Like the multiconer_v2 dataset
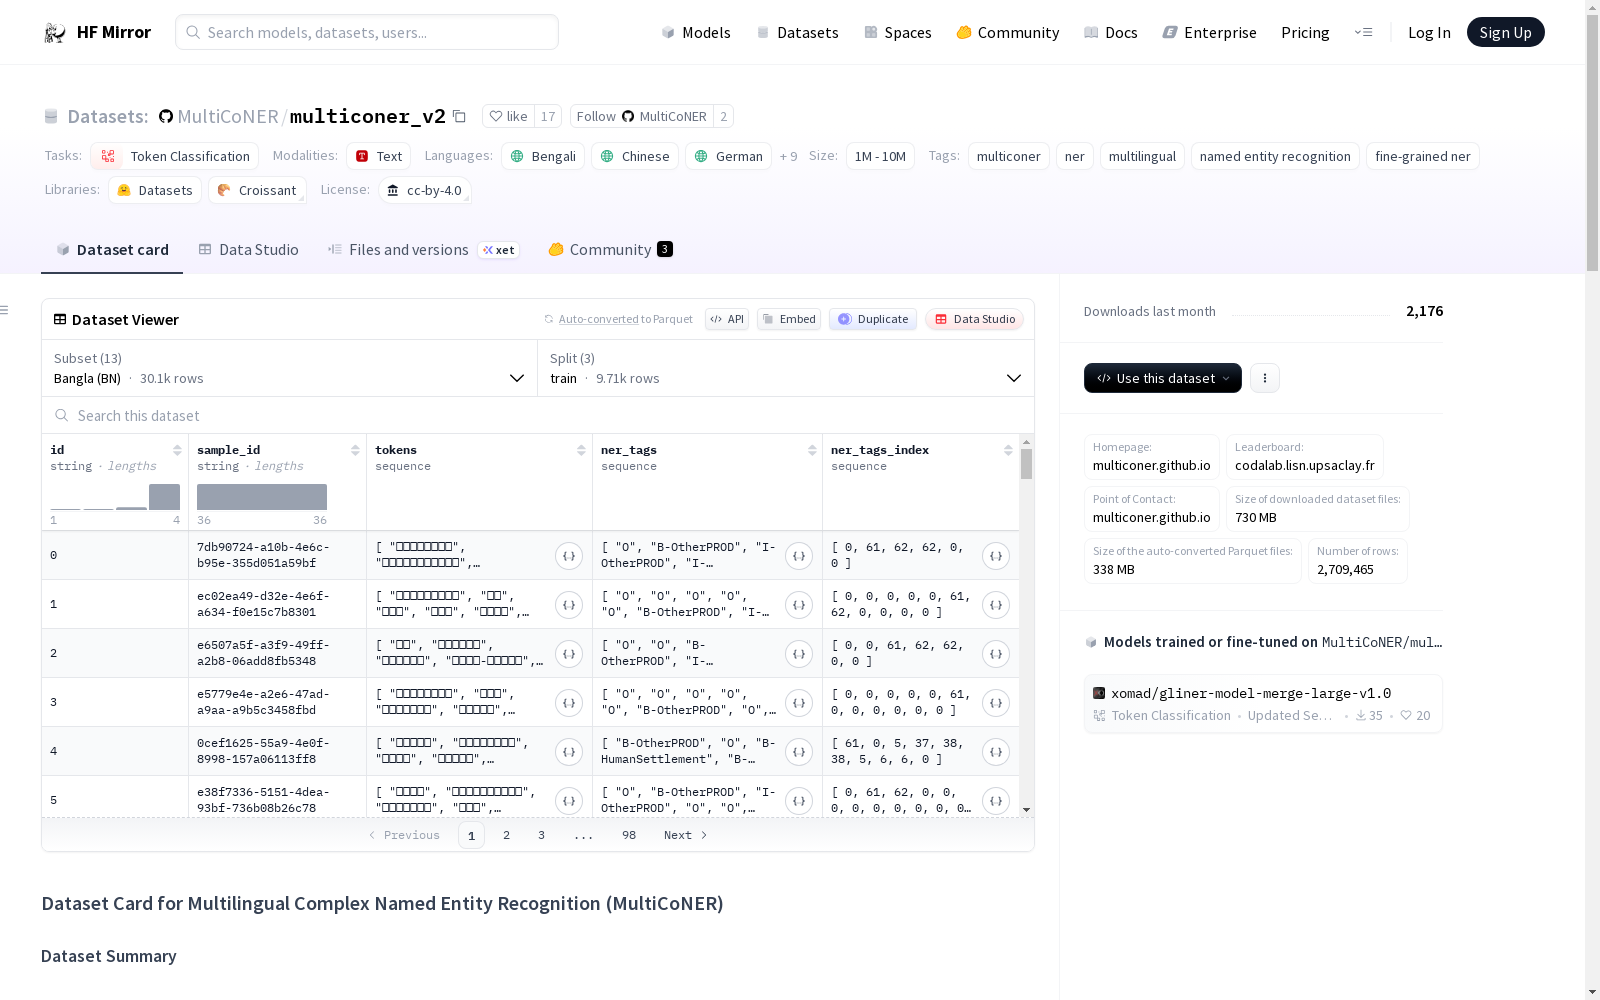Image resolution: width=1600 pixels, height=1000 pixels. click(x=509, y=116)
